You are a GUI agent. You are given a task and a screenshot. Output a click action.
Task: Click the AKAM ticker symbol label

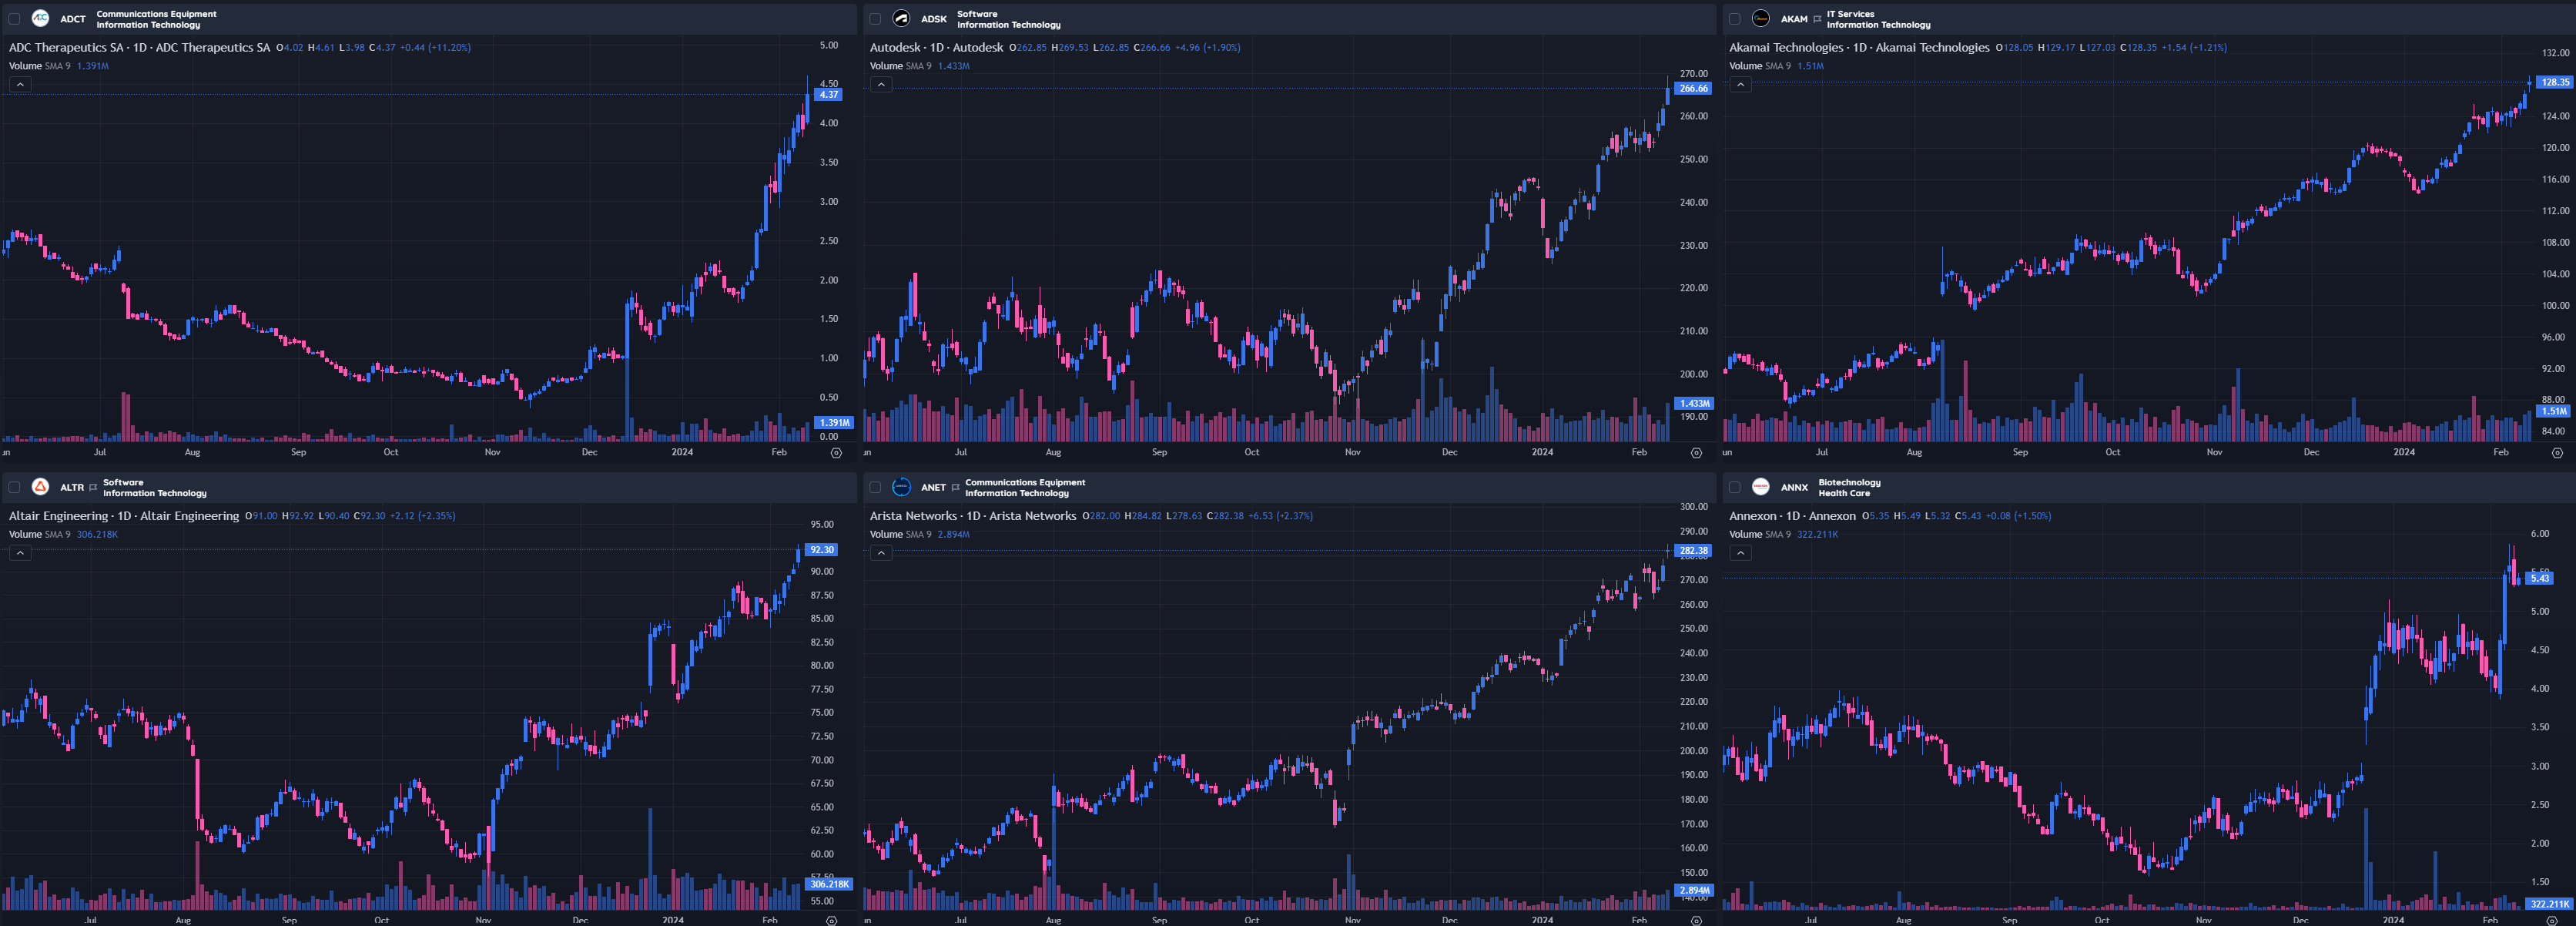(x=1794, y=19)
